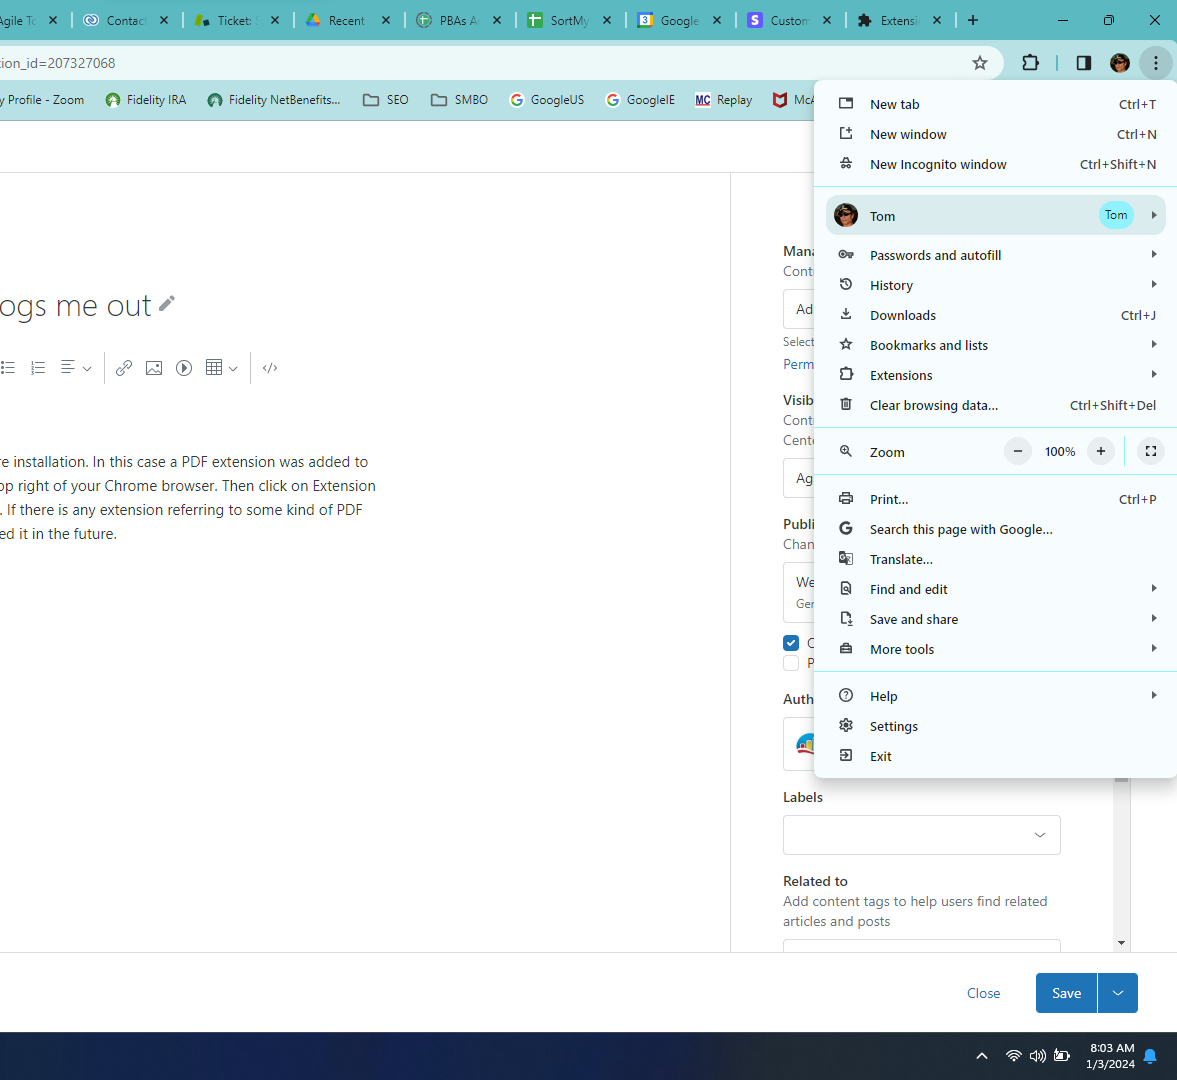Toggle the browser side panel icon
Viewport: 1177px width, 1080px height.
(x=1083, y=63)
